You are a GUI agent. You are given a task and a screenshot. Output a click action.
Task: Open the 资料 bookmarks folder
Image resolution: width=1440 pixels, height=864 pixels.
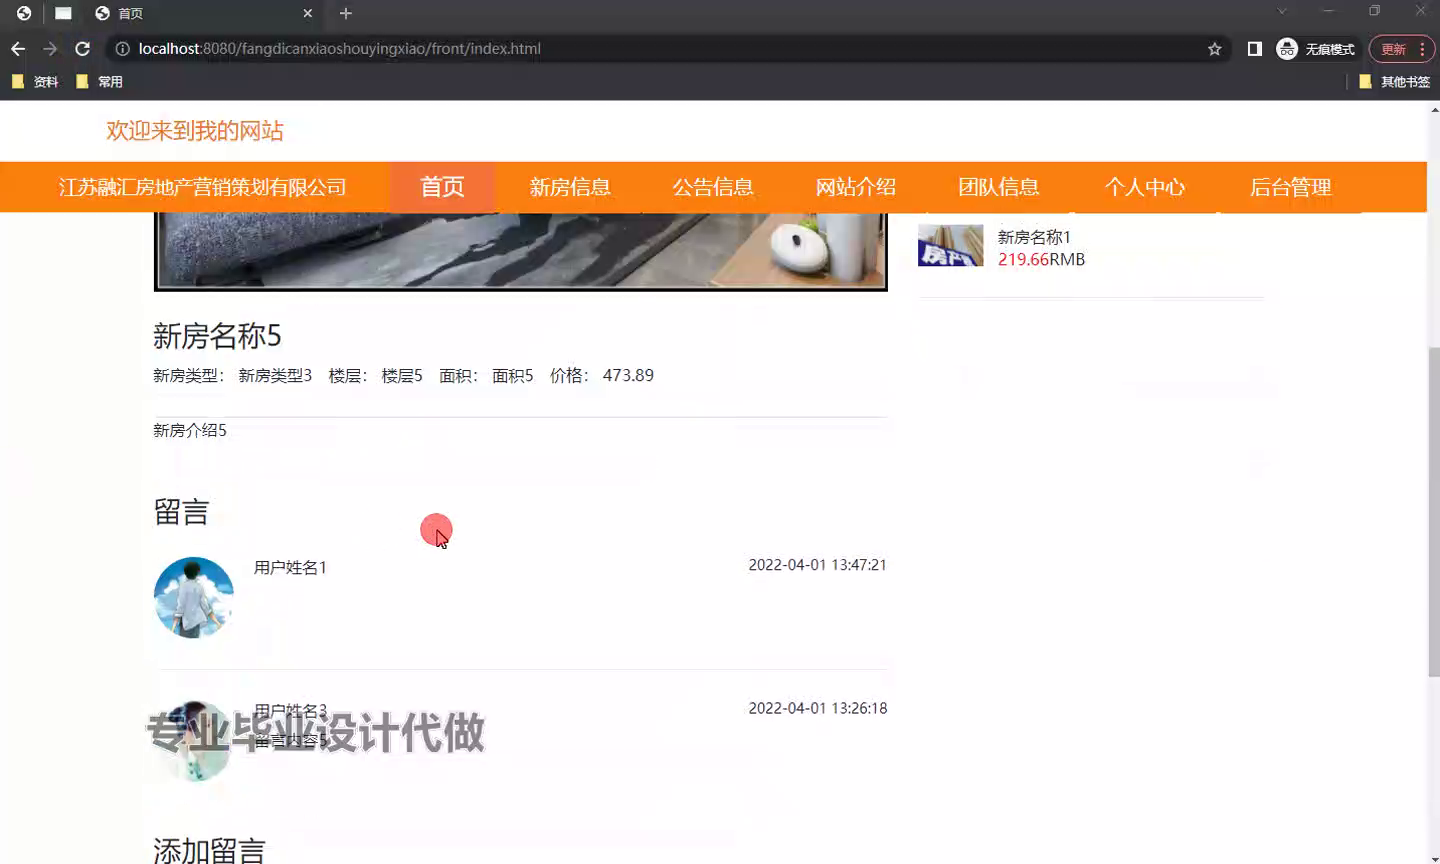[x=35, y=82]
